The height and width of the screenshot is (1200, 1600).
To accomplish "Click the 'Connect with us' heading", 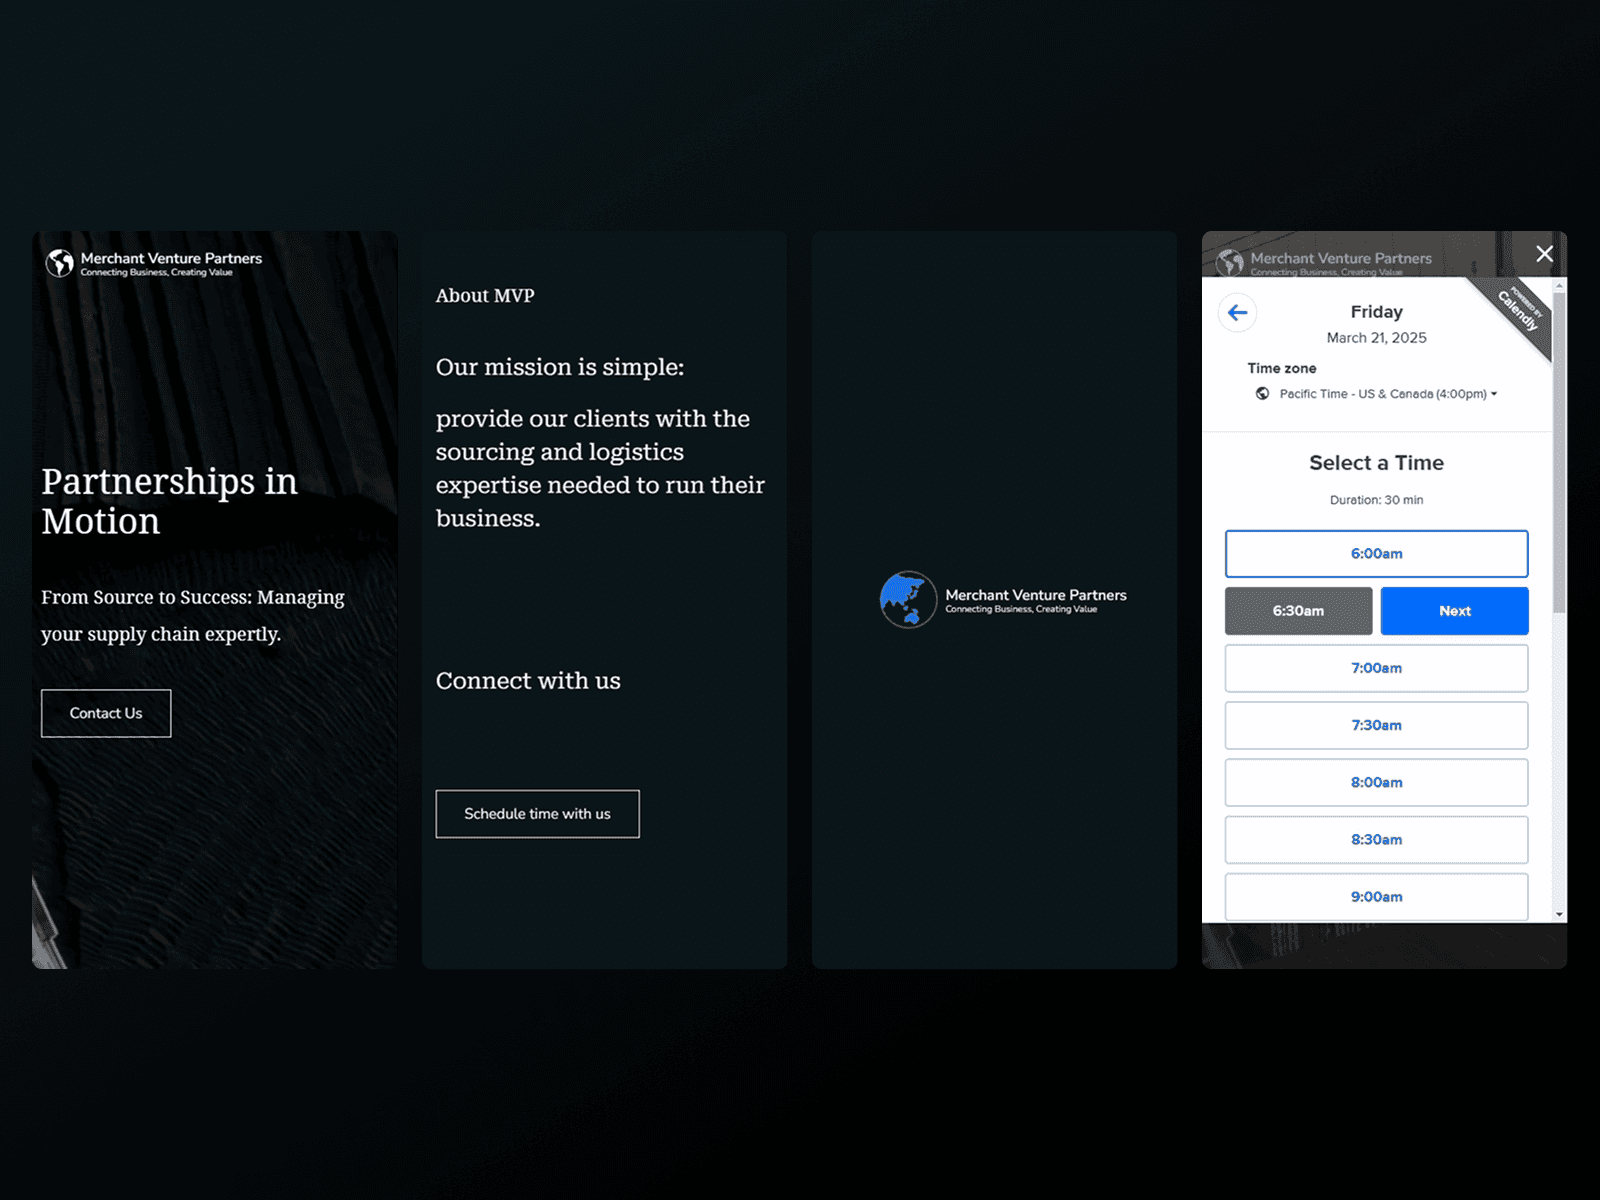I will coord(528,681).
